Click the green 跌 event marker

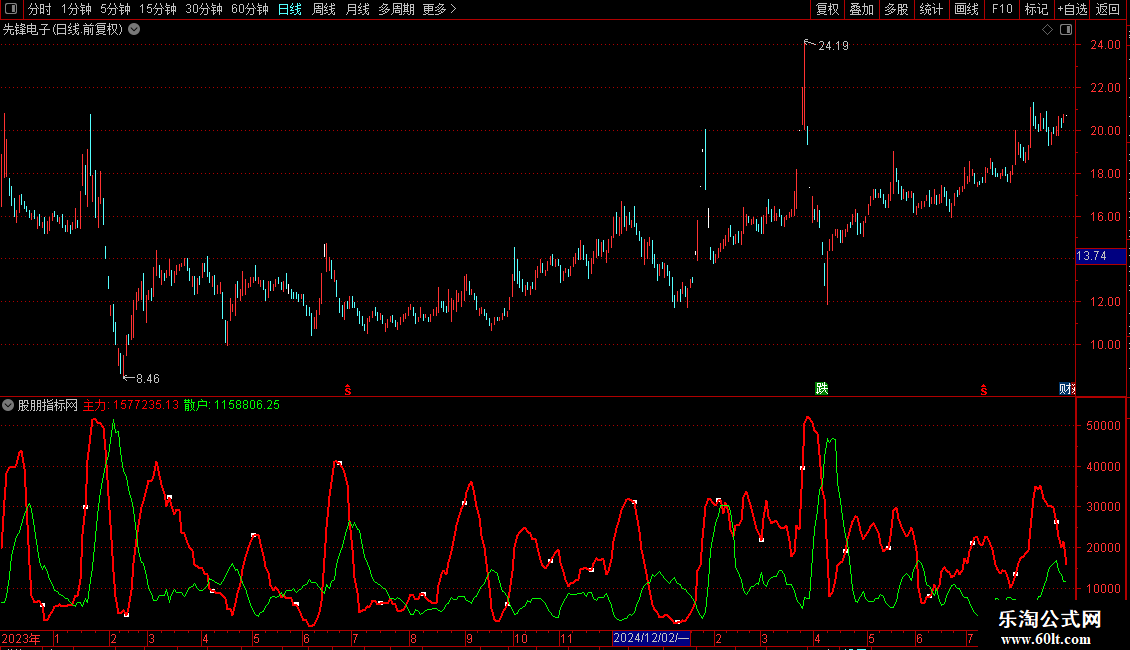point(822,388)
